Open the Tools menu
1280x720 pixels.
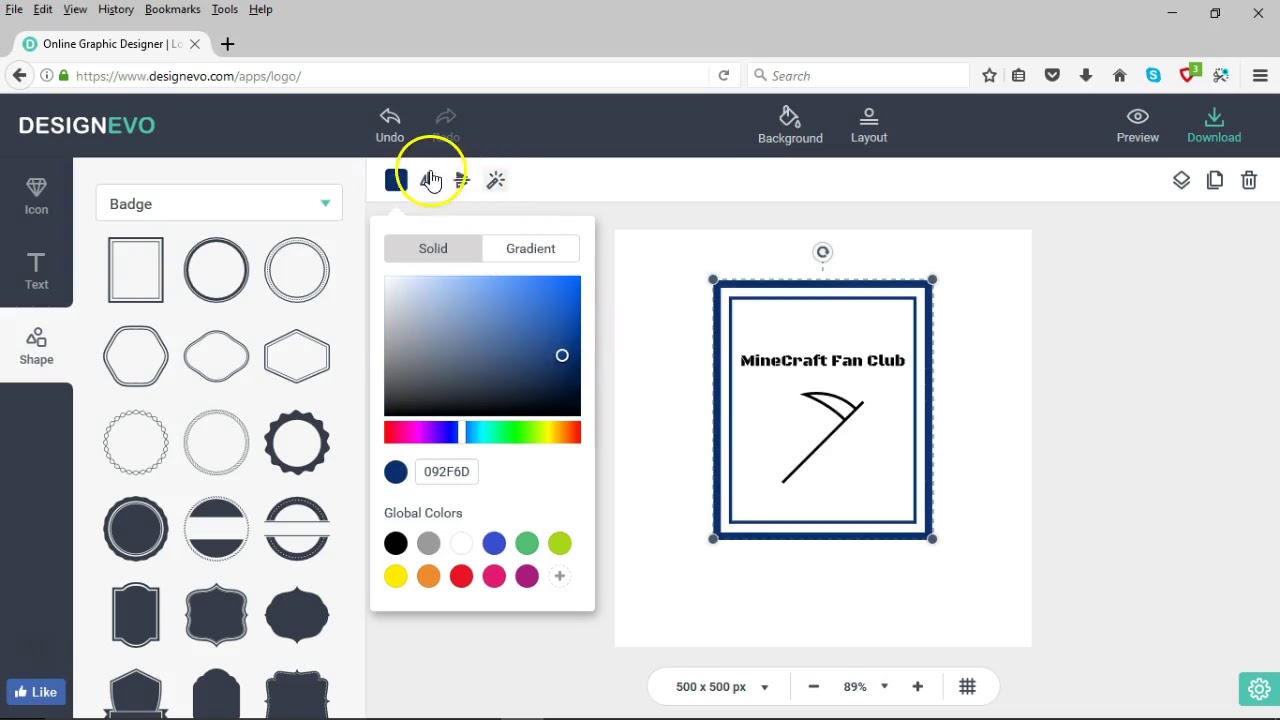(224, 9)
